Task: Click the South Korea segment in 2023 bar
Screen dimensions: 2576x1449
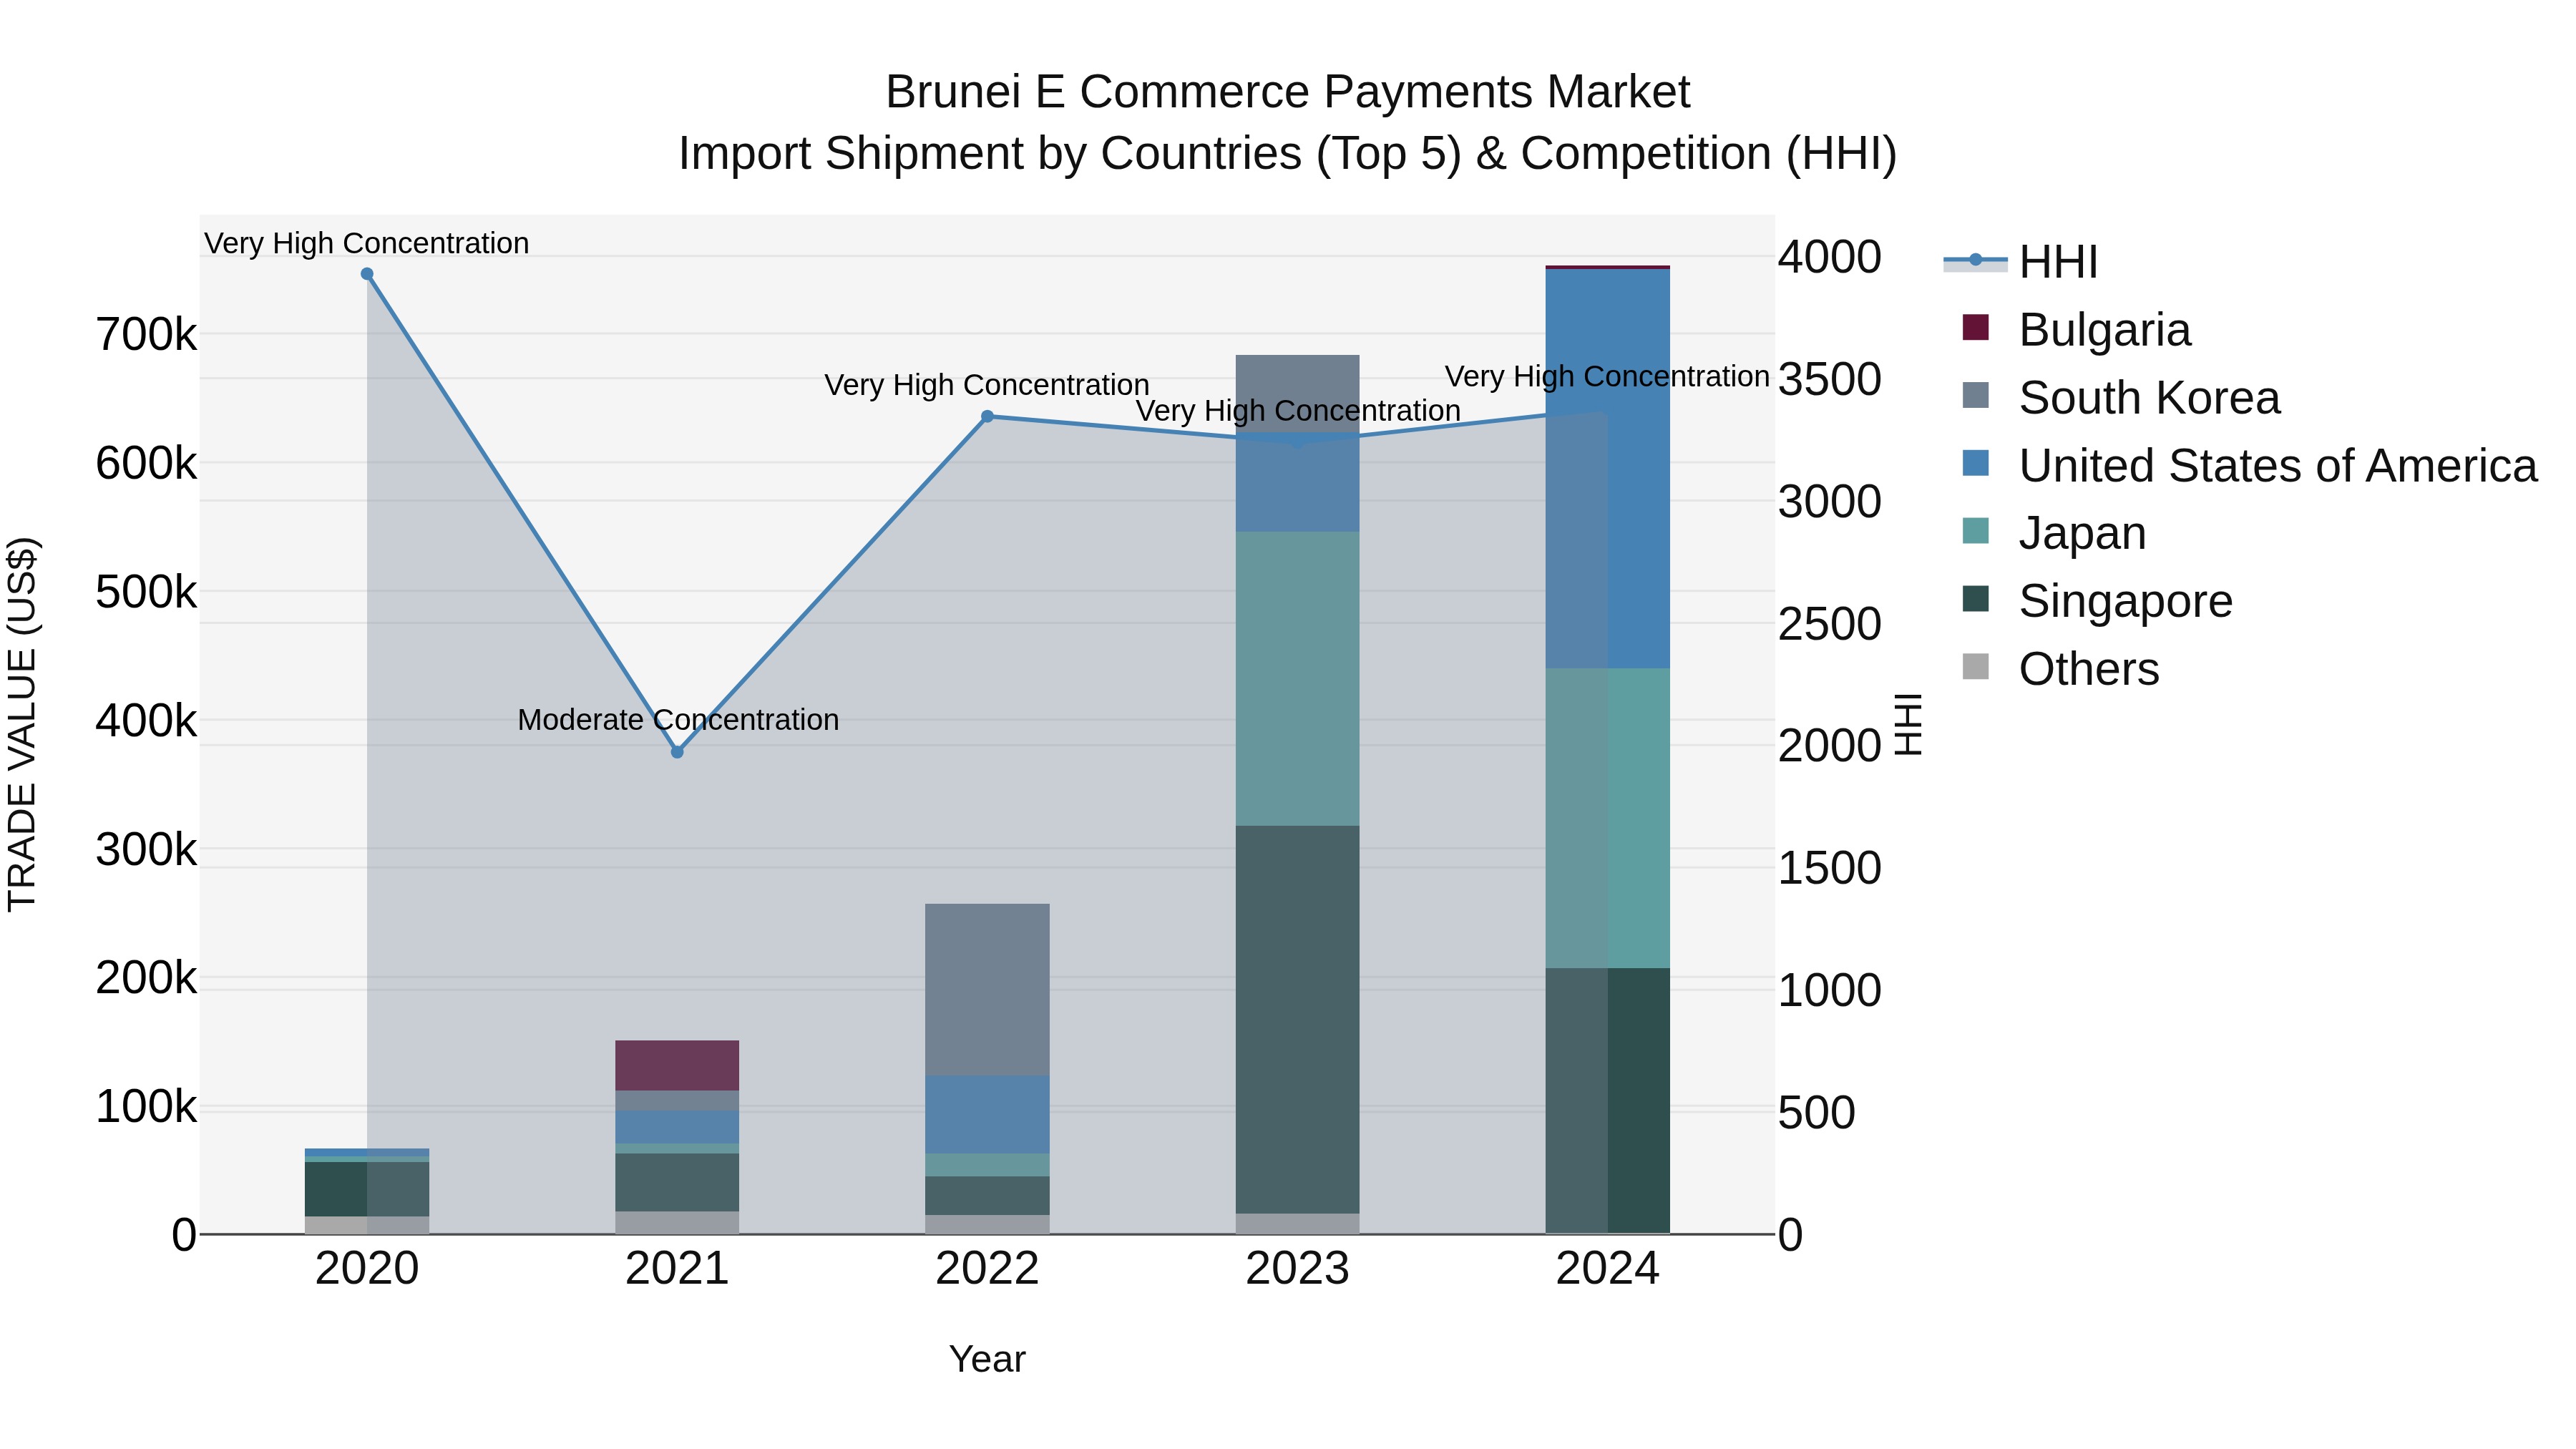Action: click(1298, 394)
